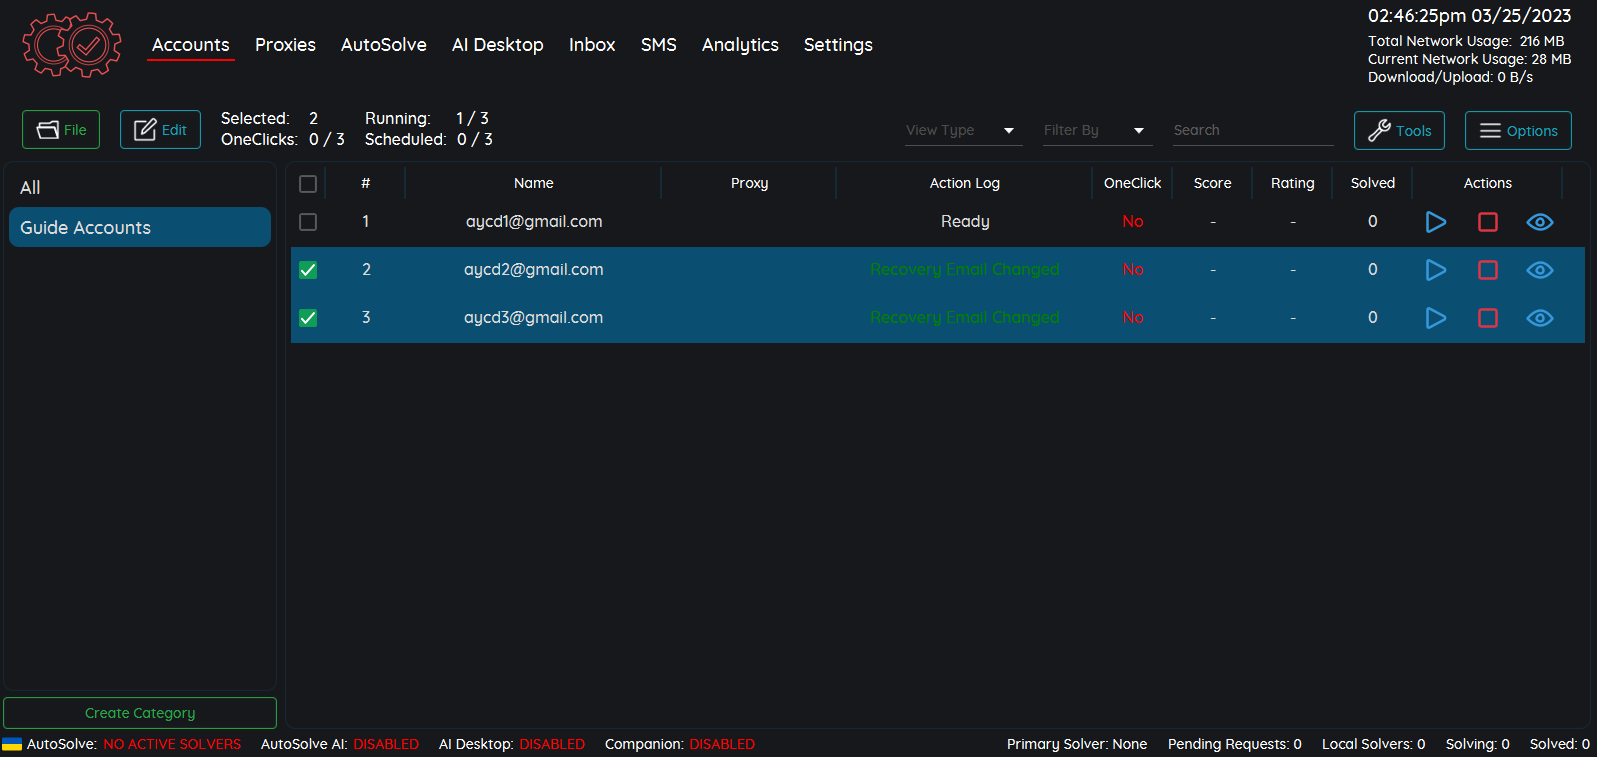Uncheck the aycd3@gmail.com row checkbox

tap(308, 318)
